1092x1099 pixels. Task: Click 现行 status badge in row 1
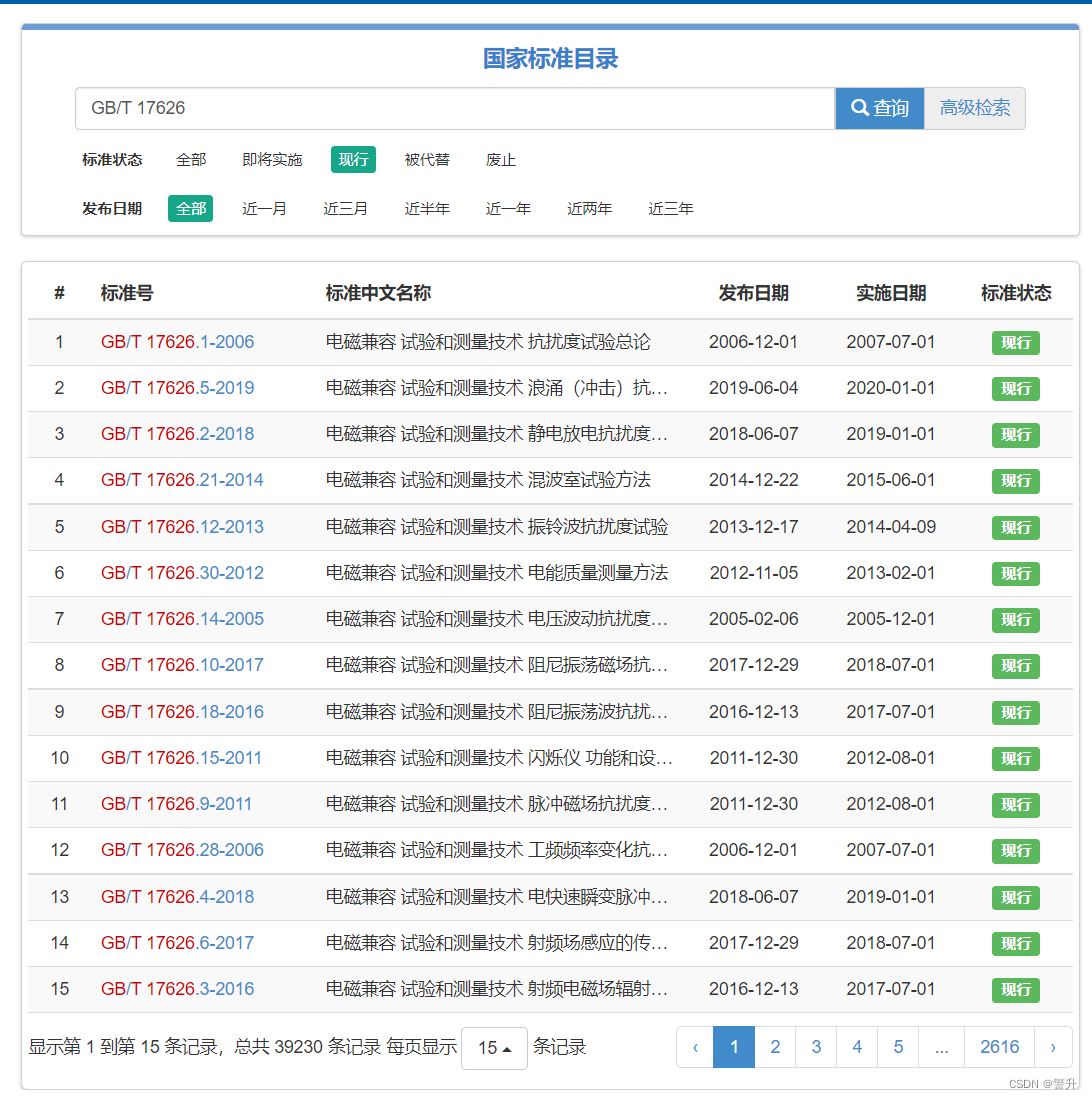click(1015, 343)
